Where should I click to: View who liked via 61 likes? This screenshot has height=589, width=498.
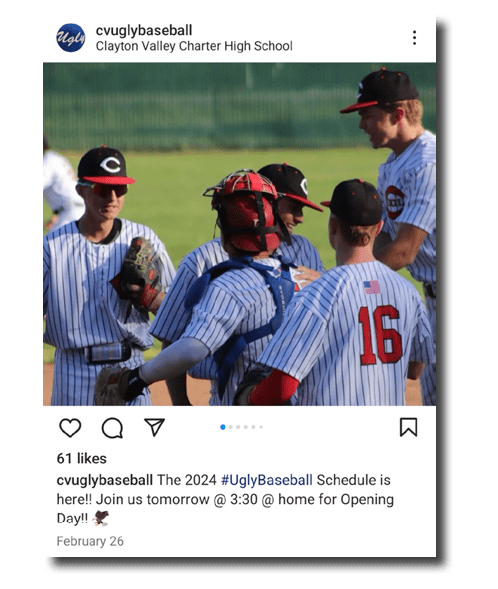[x=81, y=459]
